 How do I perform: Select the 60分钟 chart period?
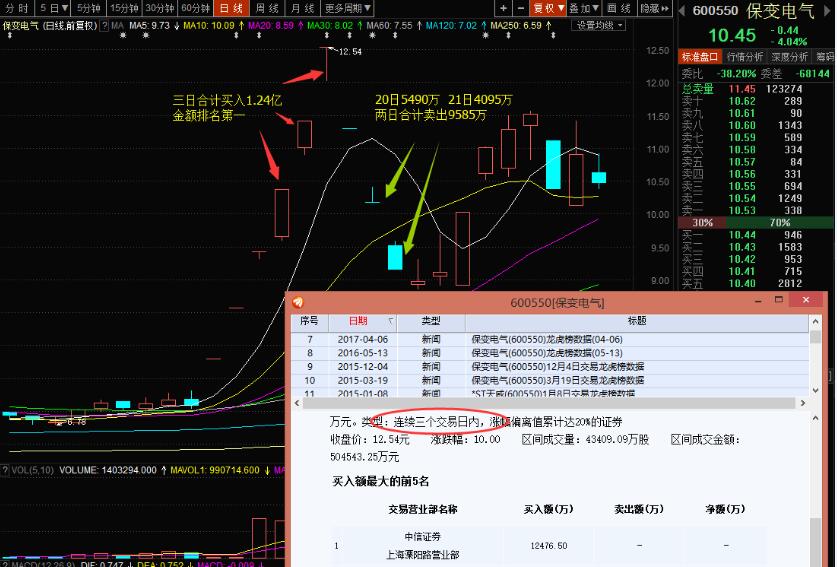click(196, 8)
